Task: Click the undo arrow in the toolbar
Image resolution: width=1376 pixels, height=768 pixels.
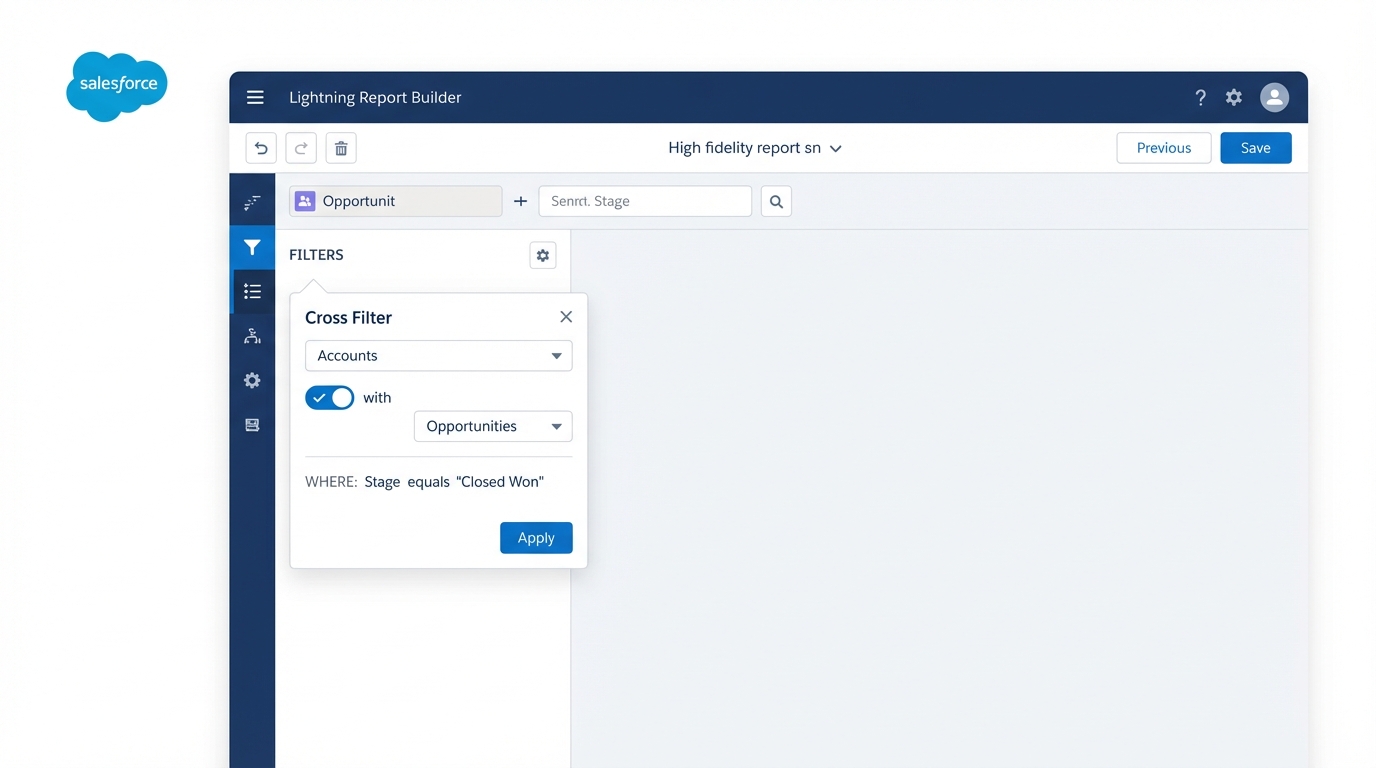Action: [261, 147]
